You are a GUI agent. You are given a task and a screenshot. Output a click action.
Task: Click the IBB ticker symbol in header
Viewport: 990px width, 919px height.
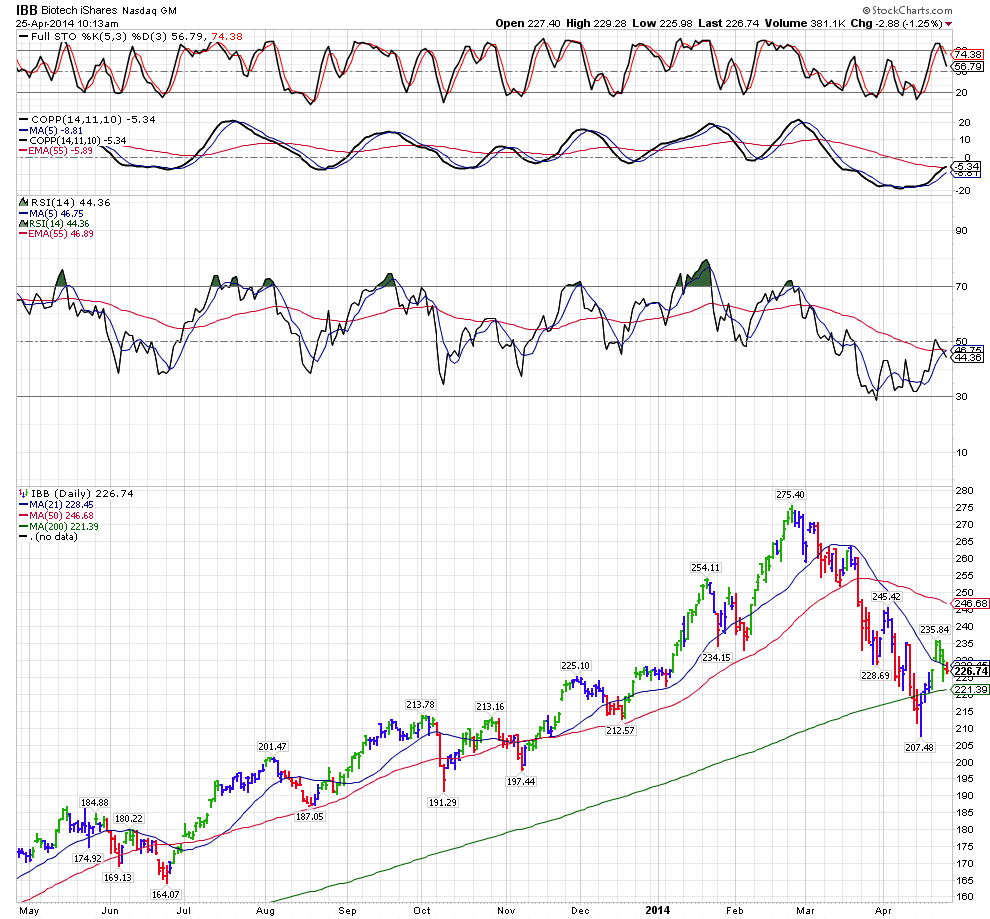(27, 10)
